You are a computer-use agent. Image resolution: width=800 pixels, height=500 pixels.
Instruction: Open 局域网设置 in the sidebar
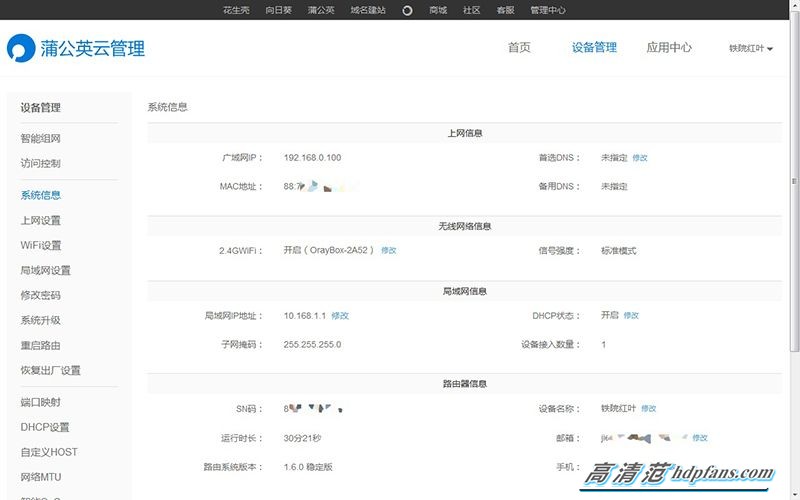pyautogui.click(x=45, y=270)
